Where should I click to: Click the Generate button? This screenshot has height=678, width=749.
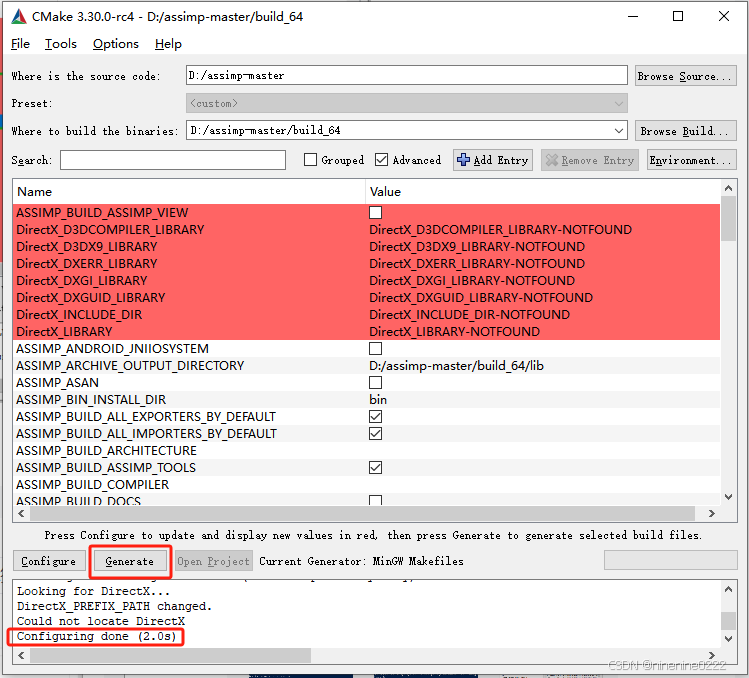click(130, 561)
